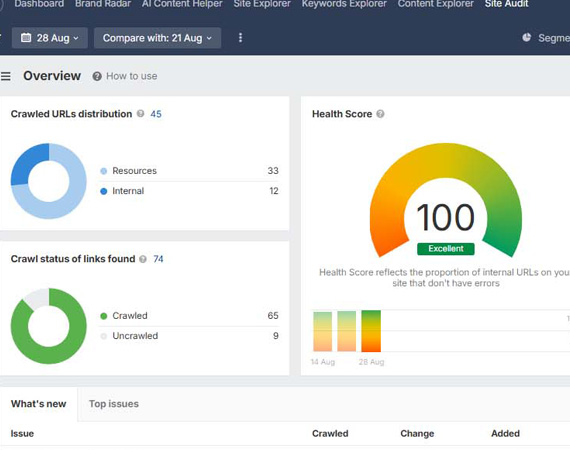The image size is (570, 450).
Task: Click the Added column header
Action: click(505, 434)
